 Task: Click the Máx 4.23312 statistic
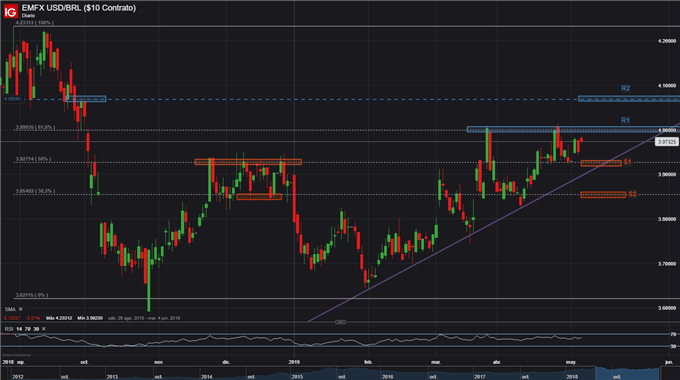pyautogui.click(x=59, y=318)
